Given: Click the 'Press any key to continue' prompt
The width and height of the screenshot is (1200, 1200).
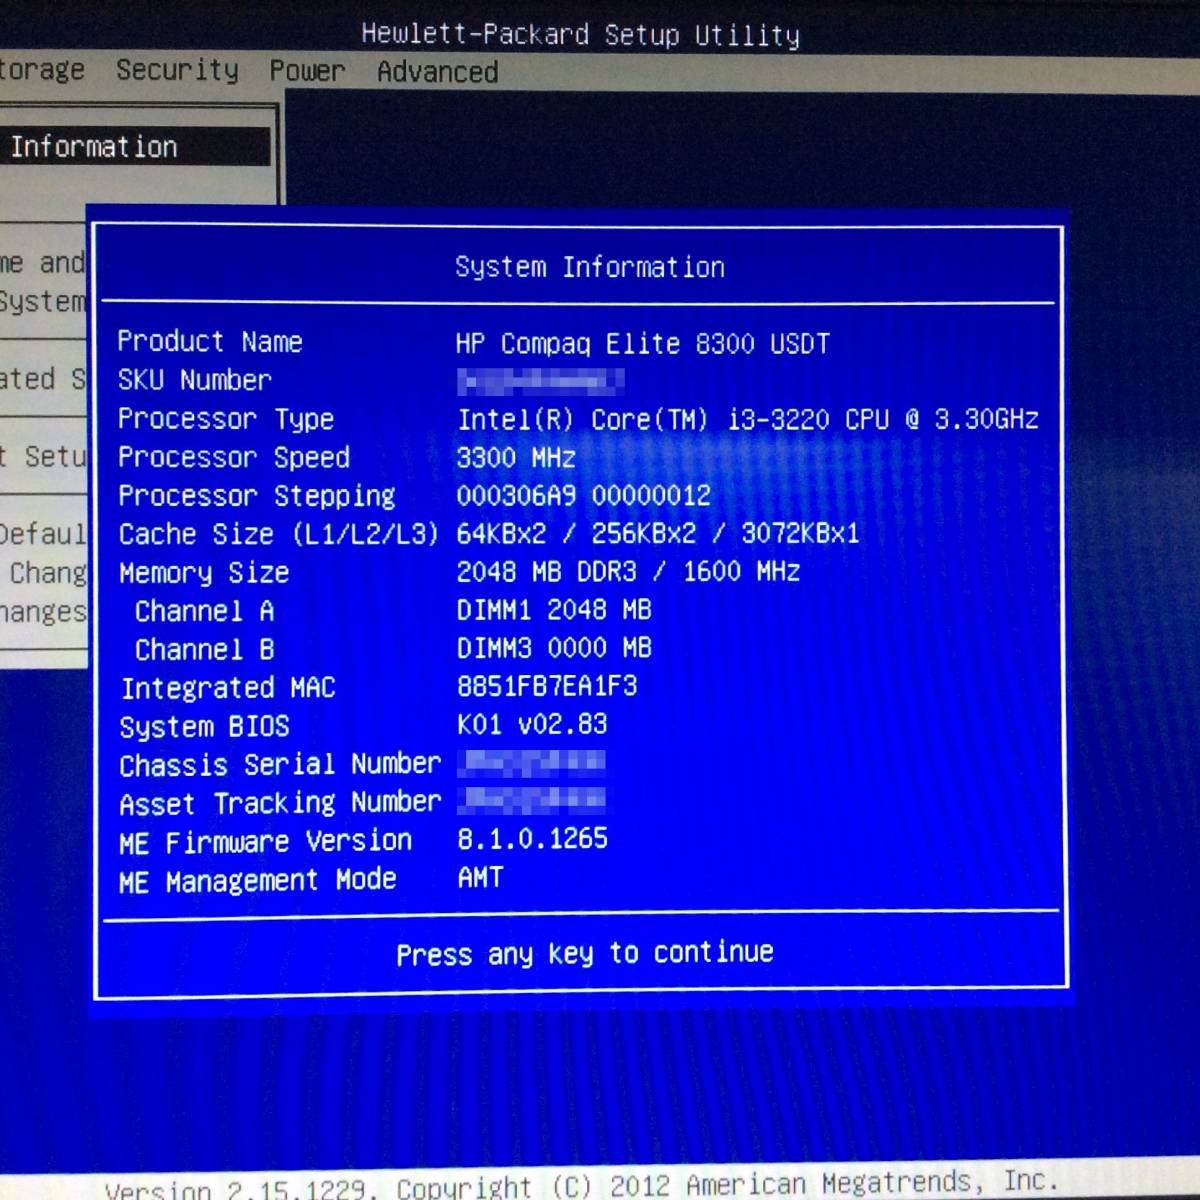Looking at the screenshot, I should tap(585, 953).
